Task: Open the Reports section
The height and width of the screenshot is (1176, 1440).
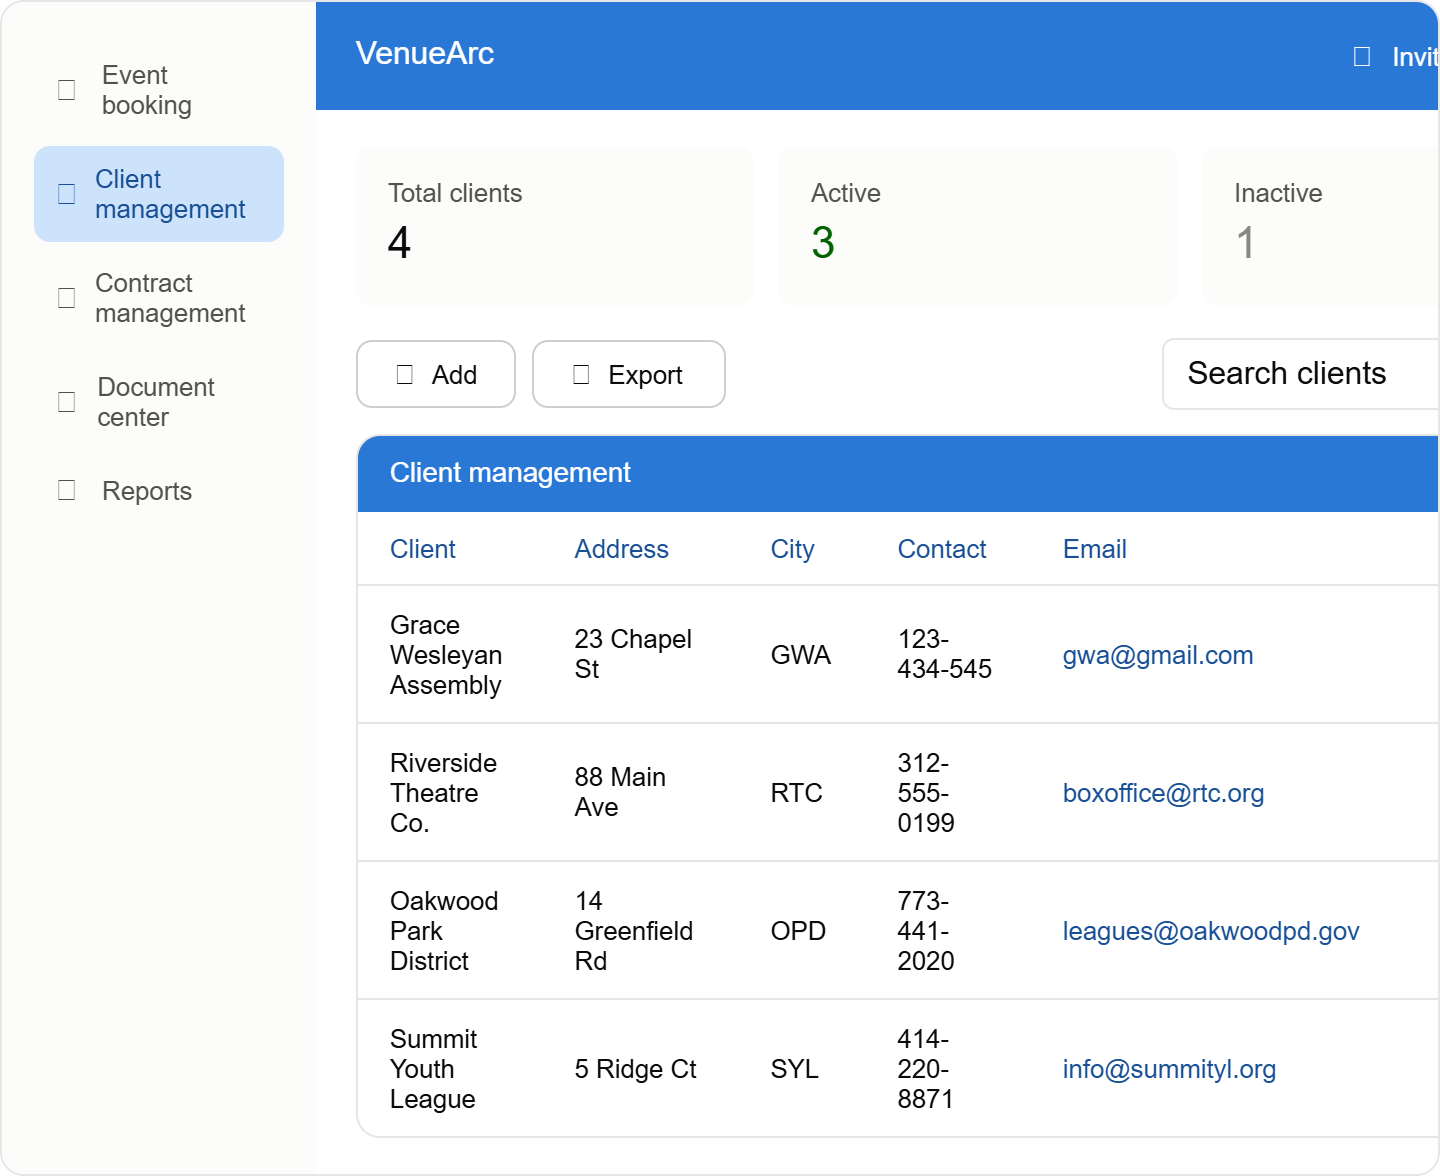Action: point(159,490)
